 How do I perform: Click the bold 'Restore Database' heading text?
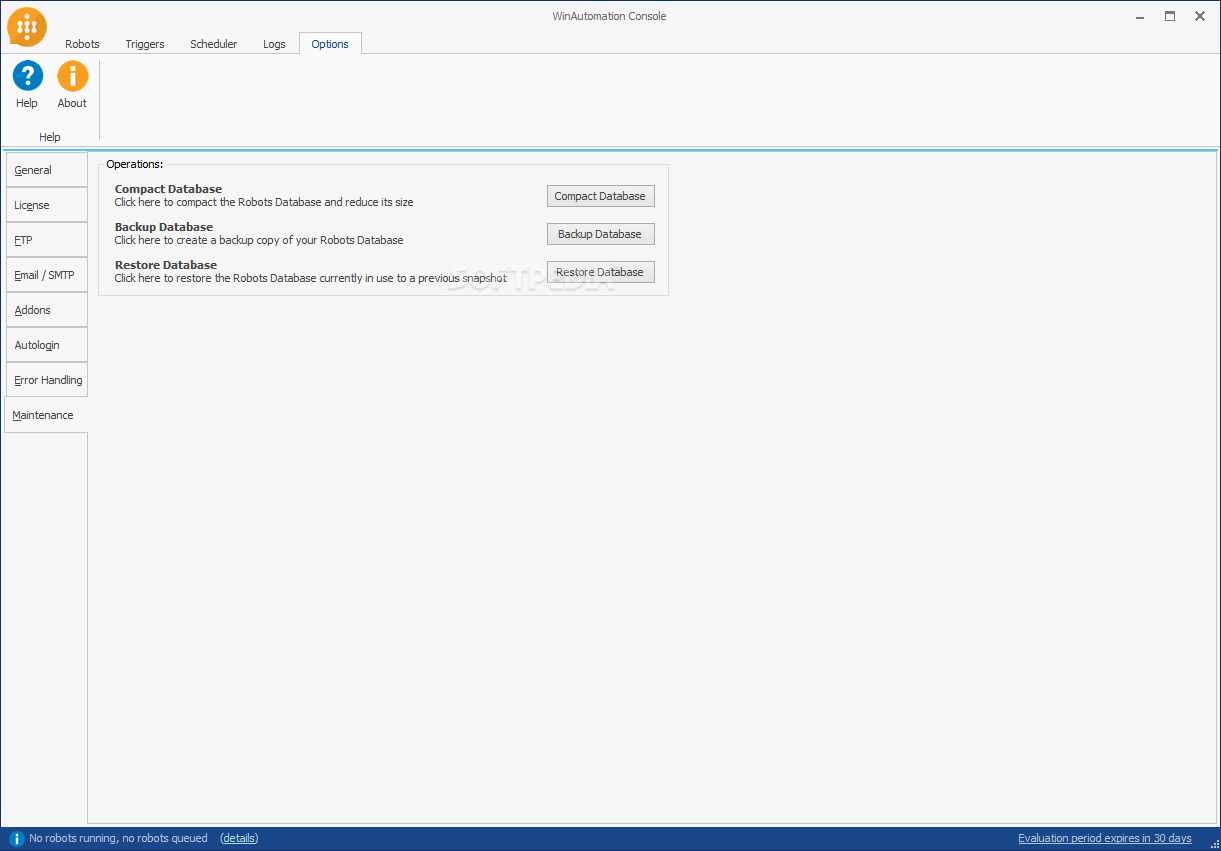click(x=166, y=265)
